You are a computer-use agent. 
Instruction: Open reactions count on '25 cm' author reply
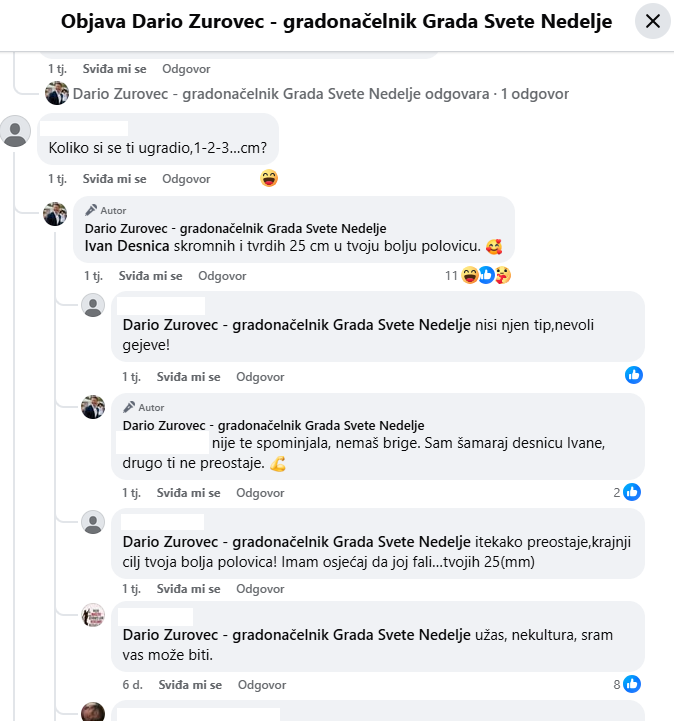click(x=452, y=275)
